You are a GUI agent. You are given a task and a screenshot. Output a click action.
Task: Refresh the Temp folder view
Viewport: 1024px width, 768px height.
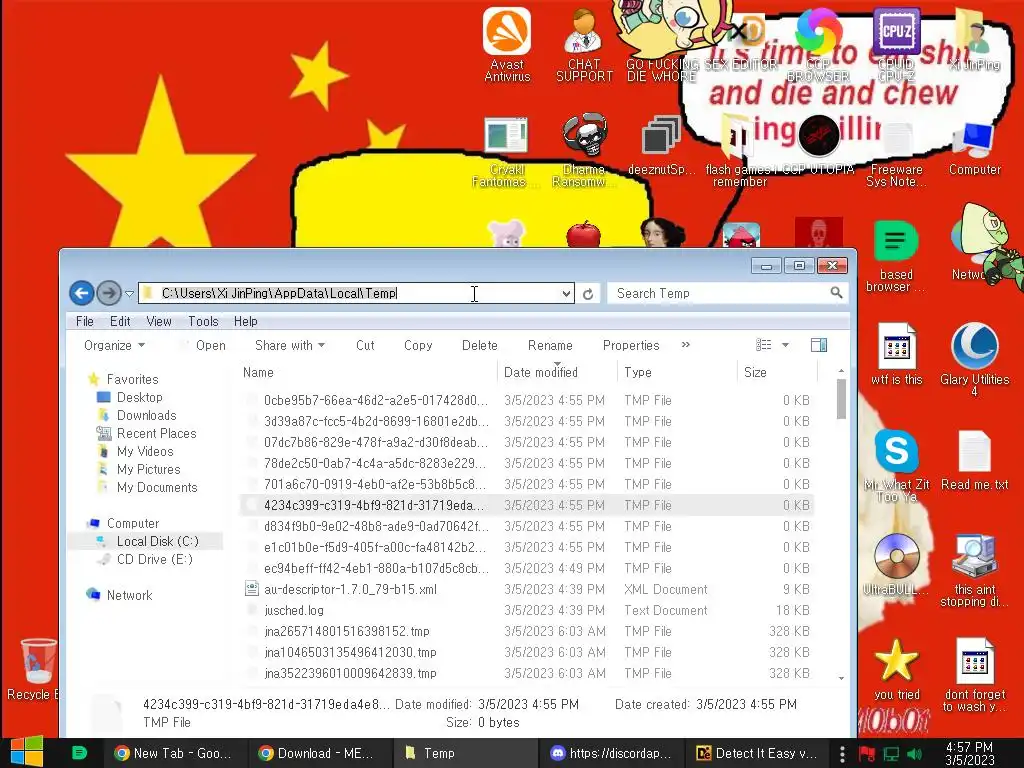click(588, 294)
